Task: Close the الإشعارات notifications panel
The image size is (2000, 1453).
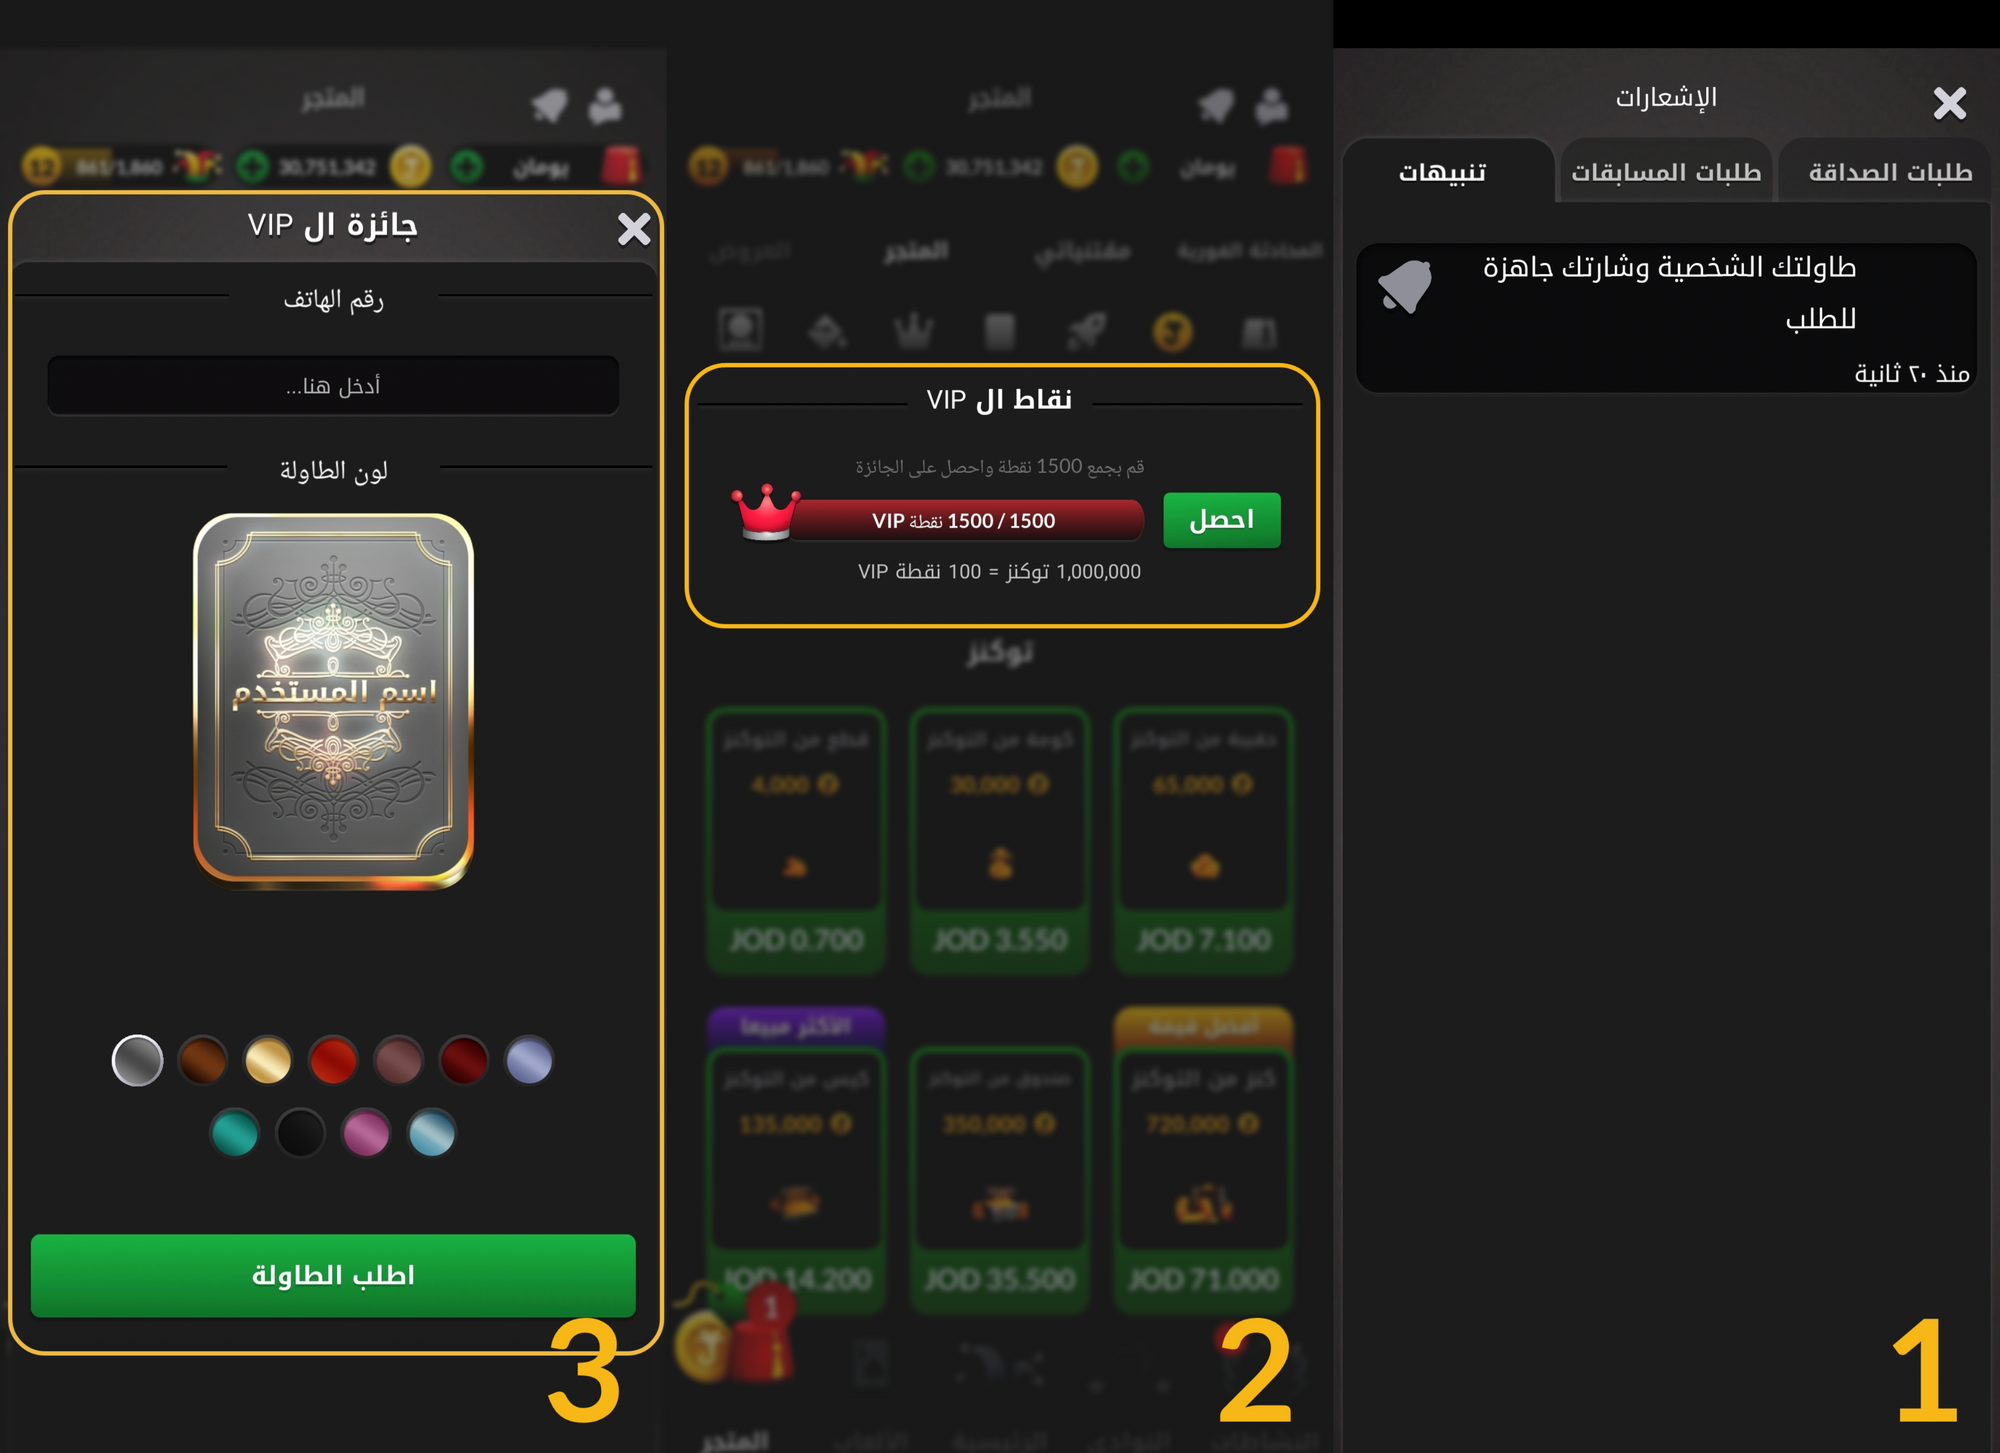Action: click(x=1949, y=103)
